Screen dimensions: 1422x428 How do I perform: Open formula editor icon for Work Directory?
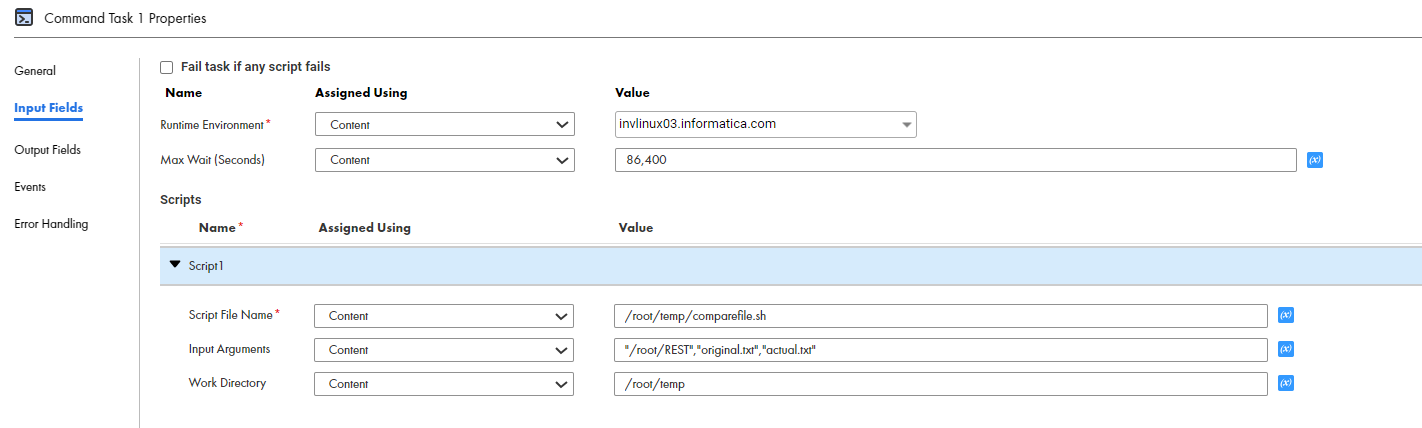pos(1287,384)
